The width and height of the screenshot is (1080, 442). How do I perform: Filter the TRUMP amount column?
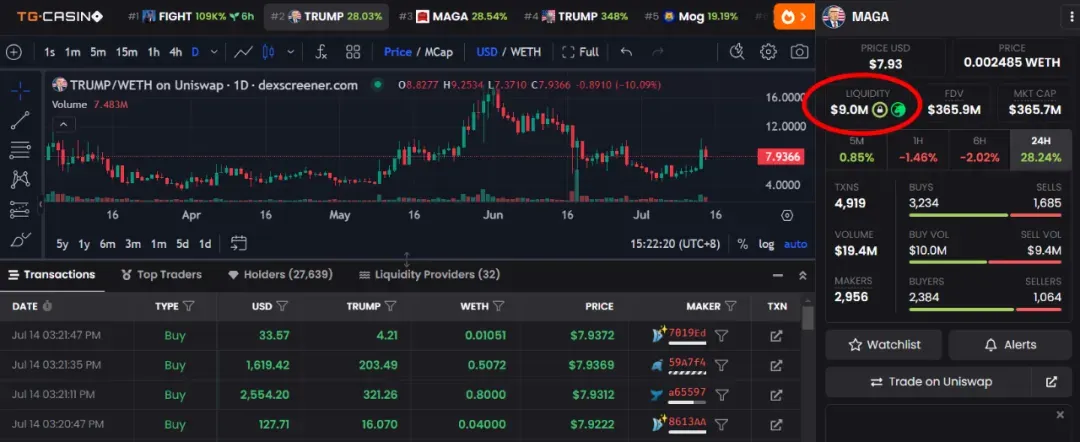coord(391,306)
